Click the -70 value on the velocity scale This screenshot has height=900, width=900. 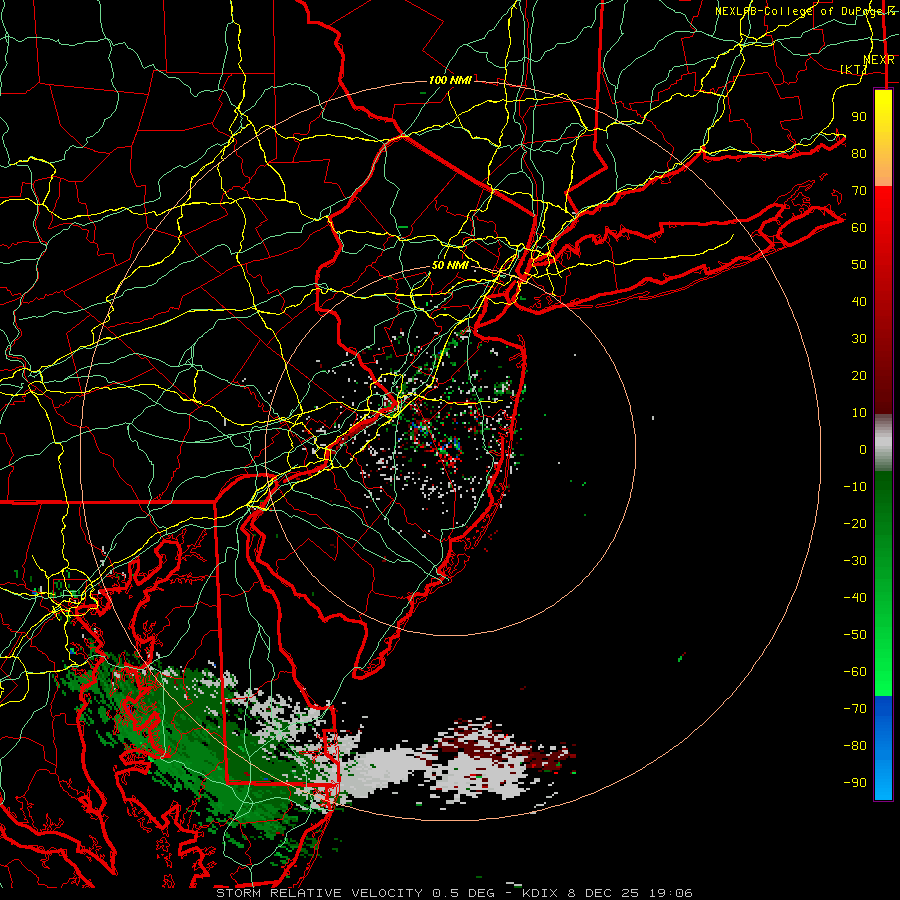pyautogui.click(x=855, y=708)
